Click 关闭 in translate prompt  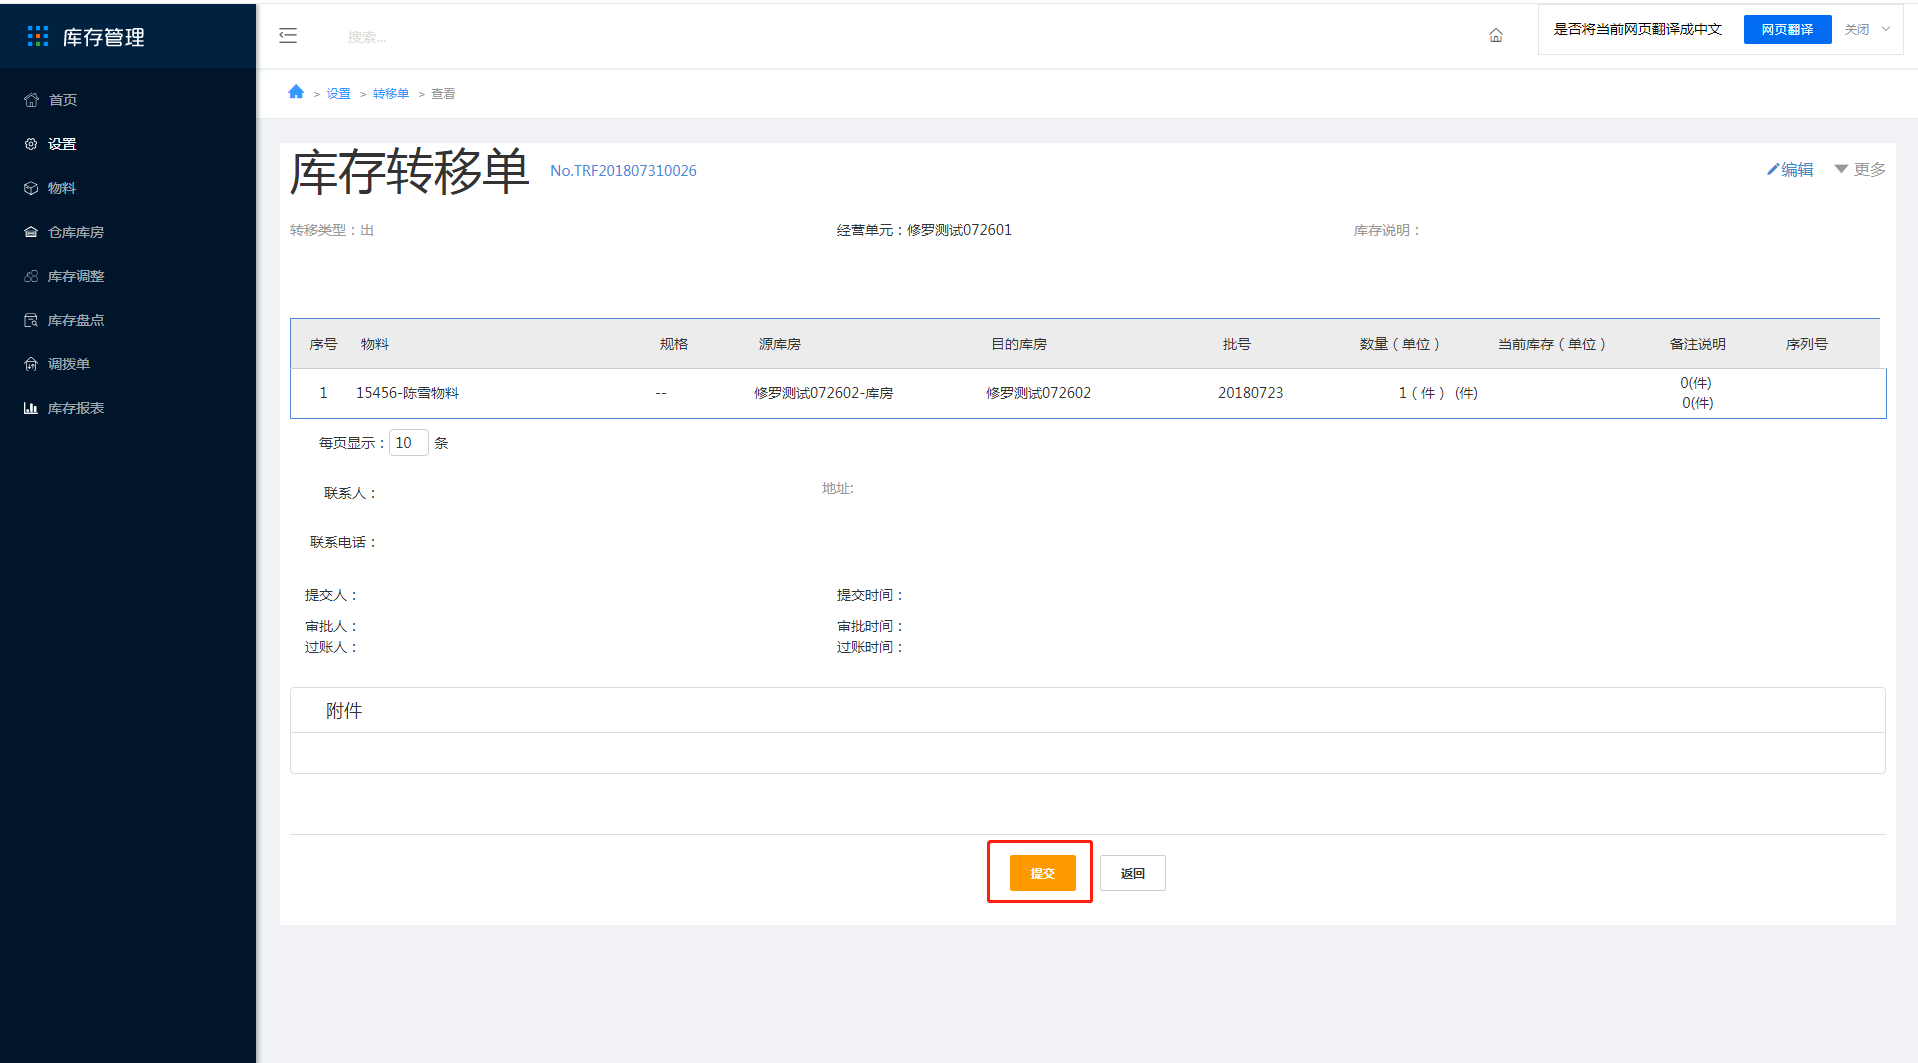coord(1857,29)
